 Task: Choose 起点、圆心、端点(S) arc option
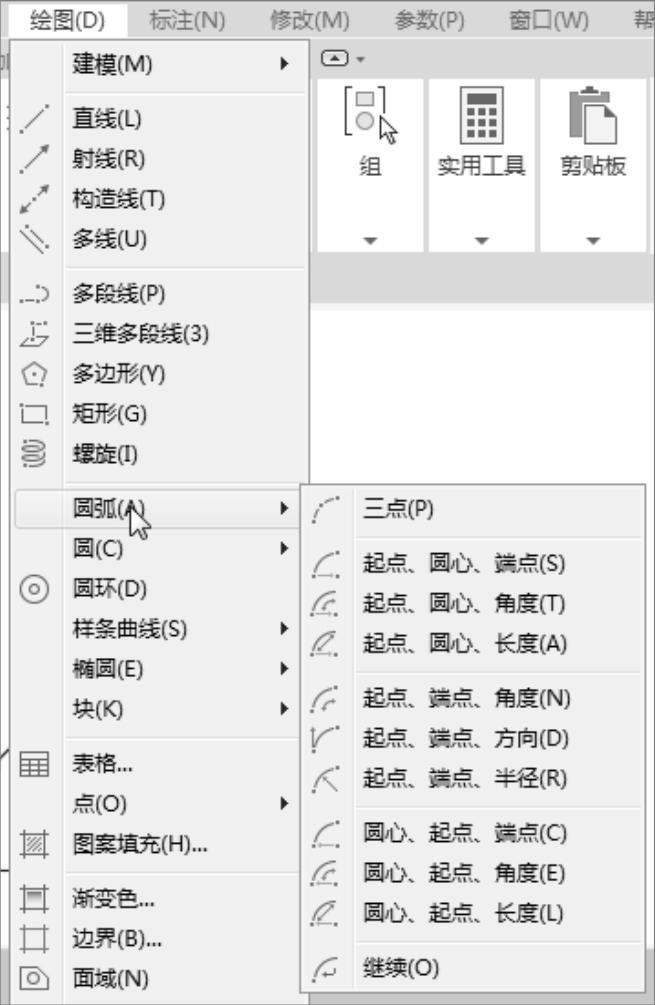coord(464,564)
